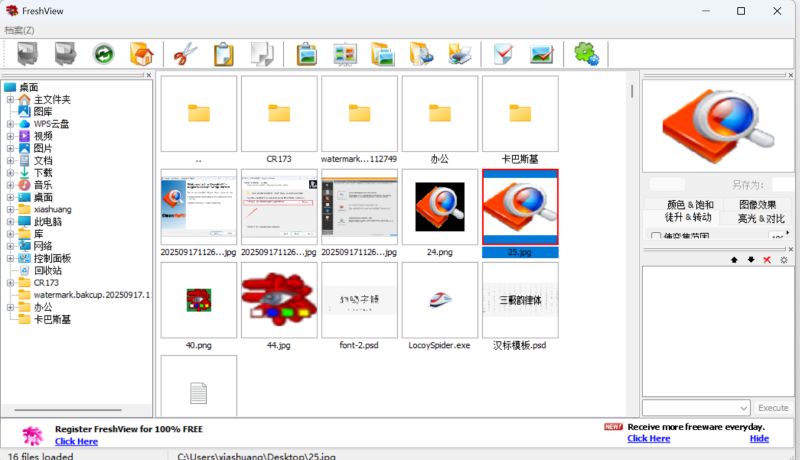Image resolution: width=800 pixels, height=460 pixels.
Task: Click the clipboard Paste icon in toolbar
Action: pos(223,54)
